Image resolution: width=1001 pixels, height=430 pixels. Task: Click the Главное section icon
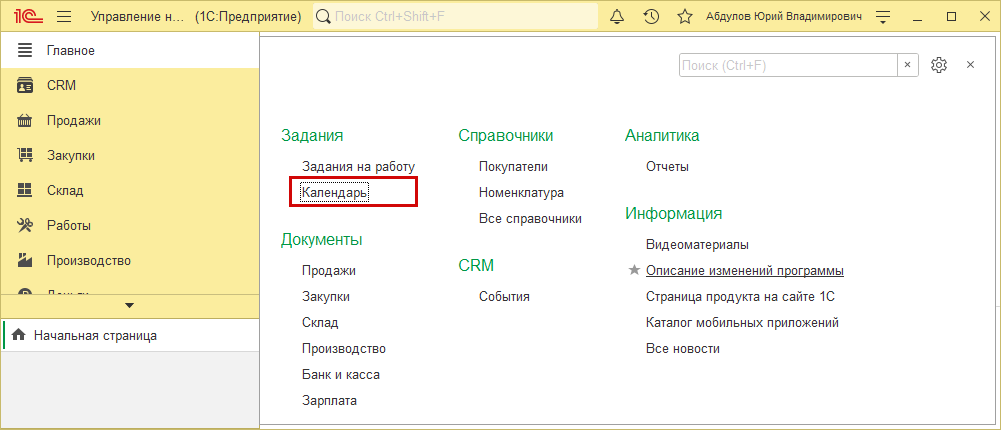(x=24, y=50)
